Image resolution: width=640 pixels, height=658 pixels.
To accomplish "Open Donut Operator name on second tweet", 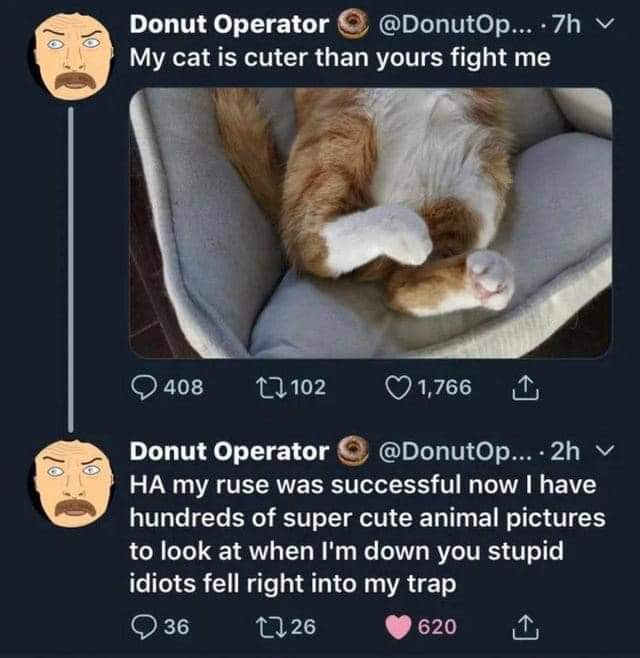I will pos(229,451).
